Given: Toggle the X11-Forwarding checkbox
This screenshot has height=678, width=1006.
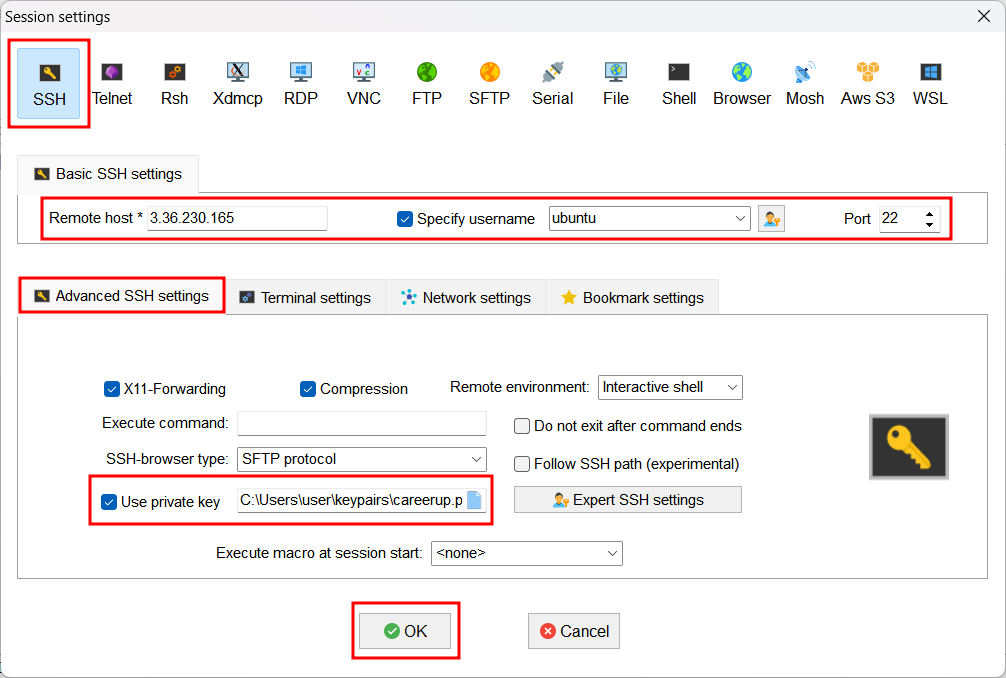Looking at the screenshot, I should (x=112, y=389).
